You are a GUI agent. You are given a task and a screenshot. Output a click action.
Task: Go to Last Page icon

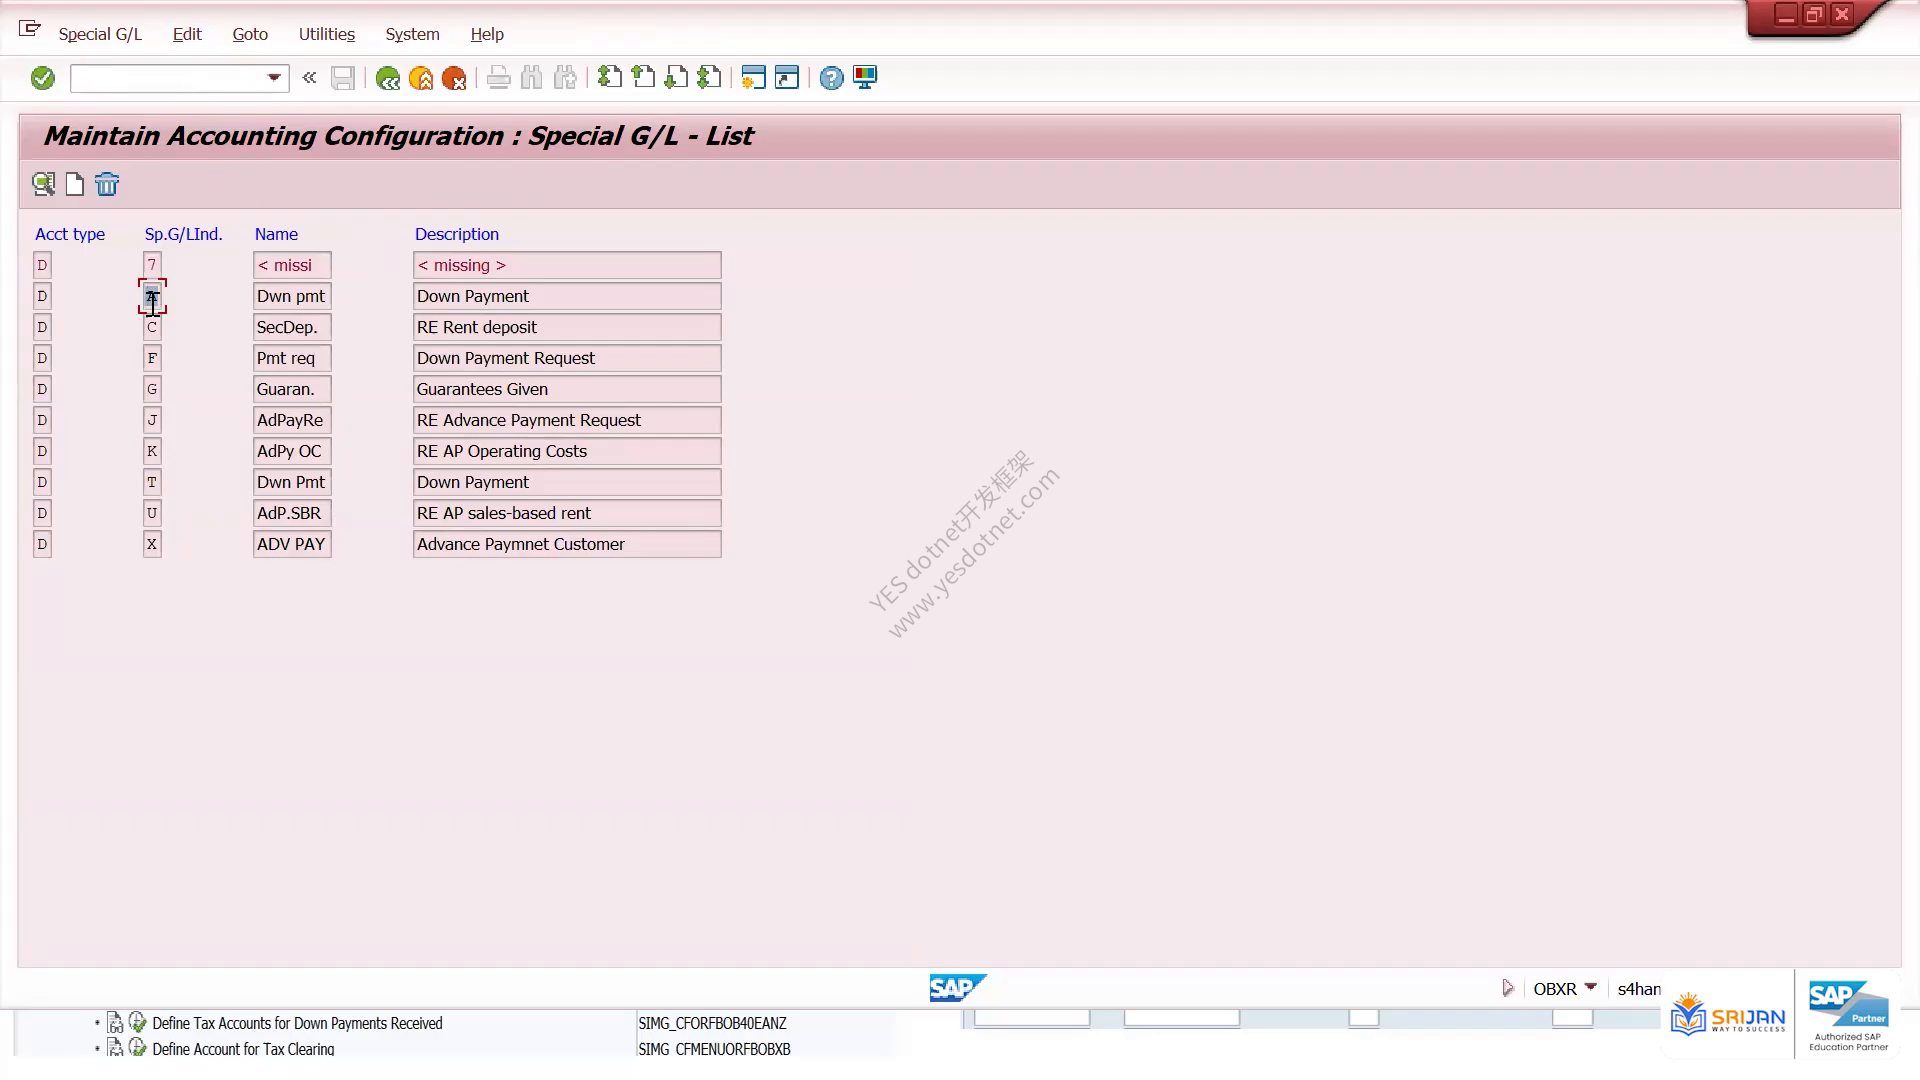[x=709, y=77]
